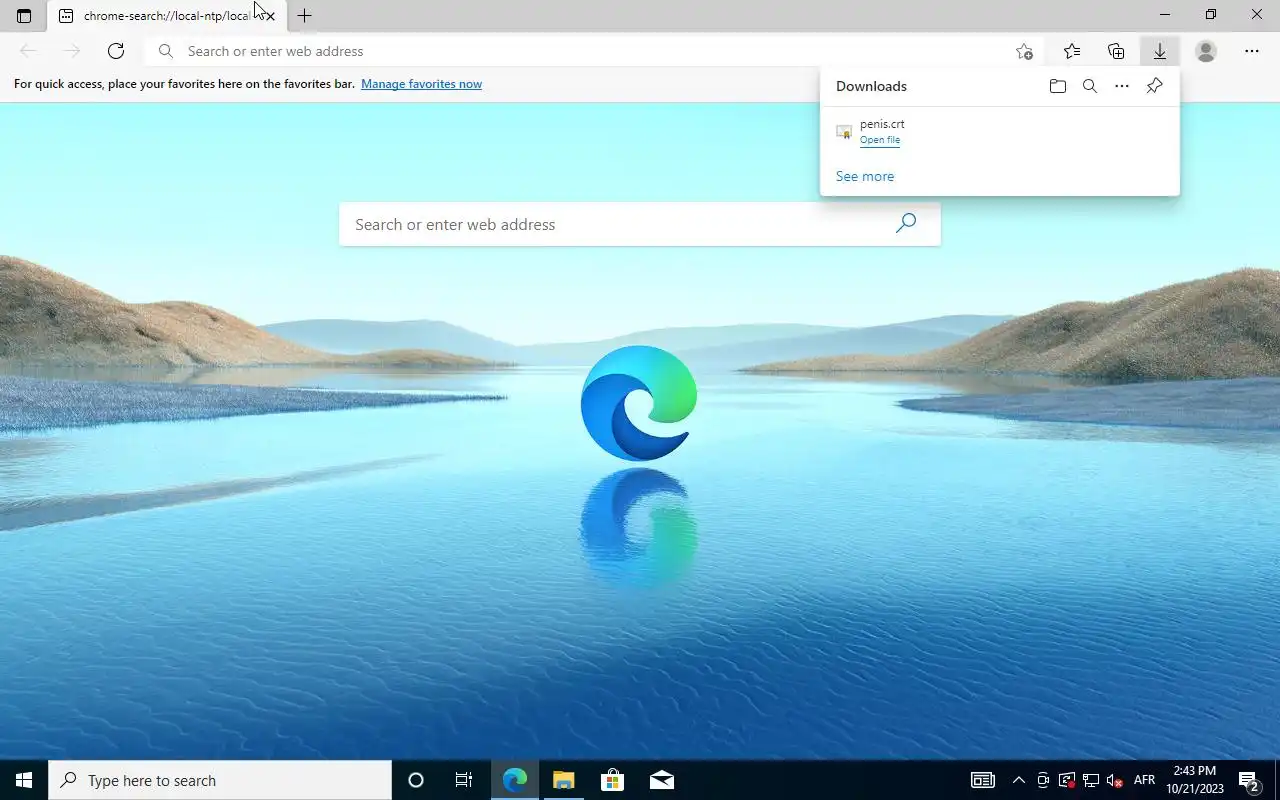Add this page to favorites star
The image size is (1280, 800).
coord(1024,51)
